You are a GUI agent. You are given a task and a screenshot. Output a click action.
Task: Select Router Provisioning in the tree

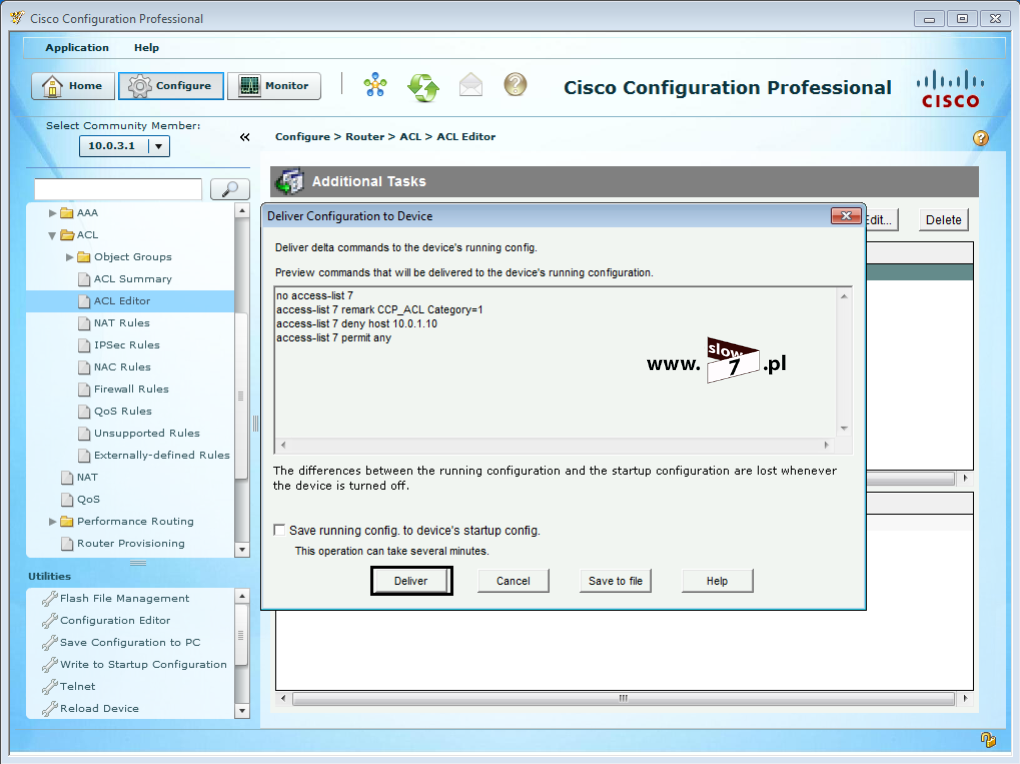(x=131, y=544)
